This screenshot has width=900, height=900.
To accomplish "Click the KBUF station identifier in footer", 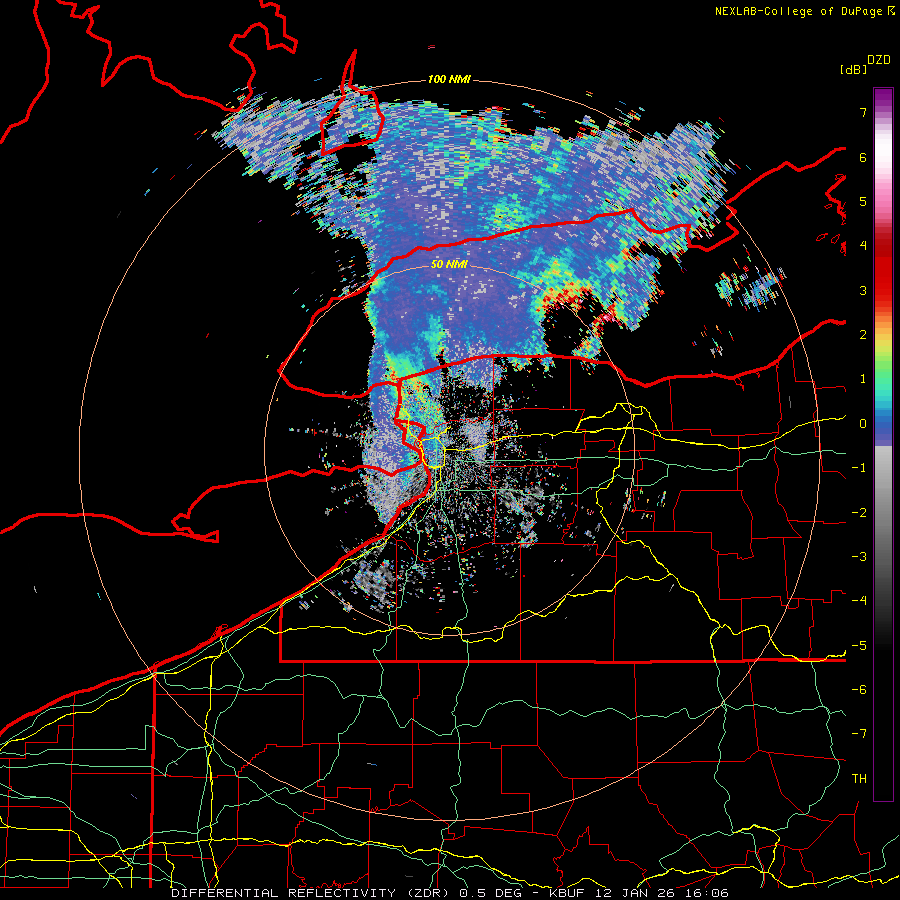I will pyautogui.click(x=565, y=893).
